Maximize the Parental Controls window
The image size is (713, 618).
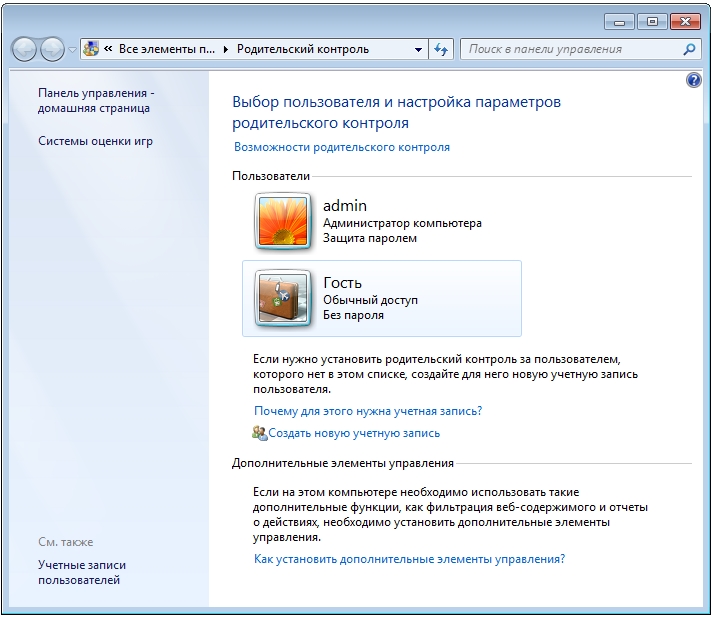(652, 22)
